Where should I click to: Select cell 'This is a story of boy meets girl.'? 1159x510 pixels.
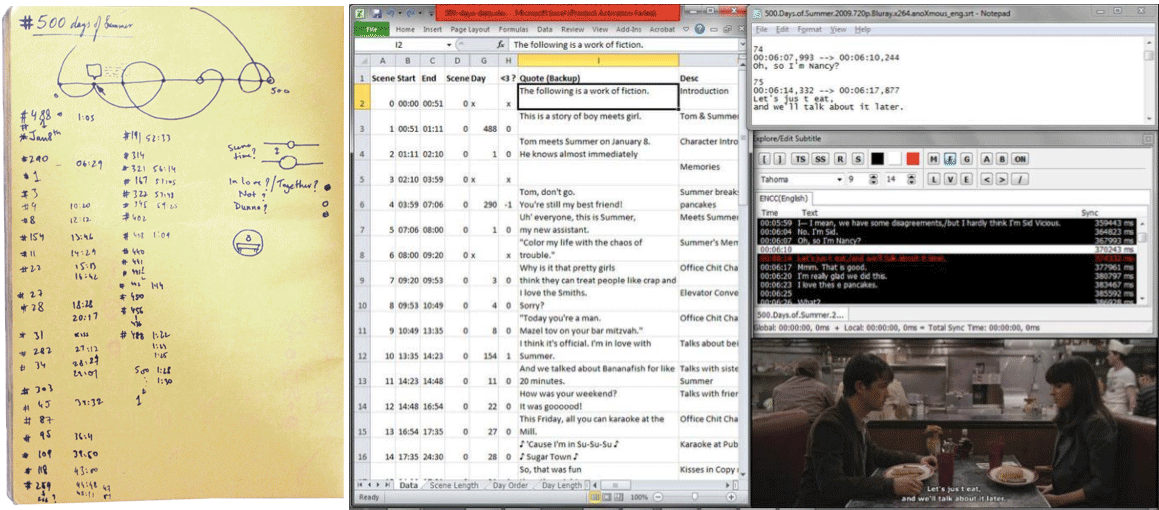point(597,123)
